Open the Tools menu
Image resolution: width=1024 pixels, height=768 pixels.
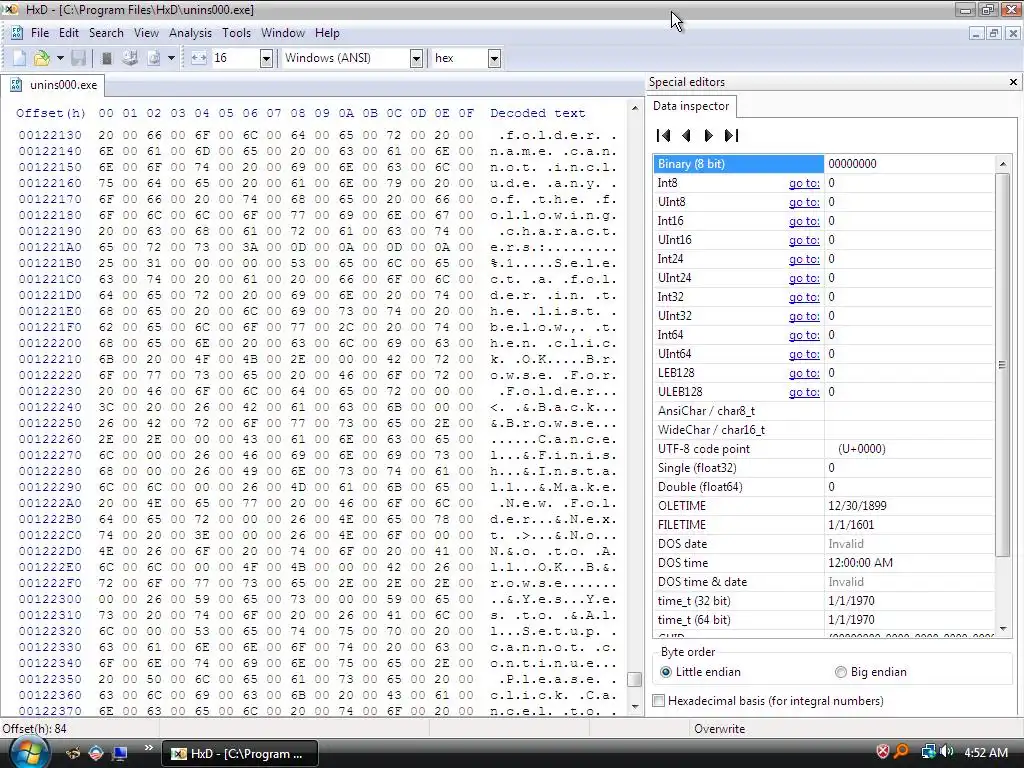(x=236, y=33)
